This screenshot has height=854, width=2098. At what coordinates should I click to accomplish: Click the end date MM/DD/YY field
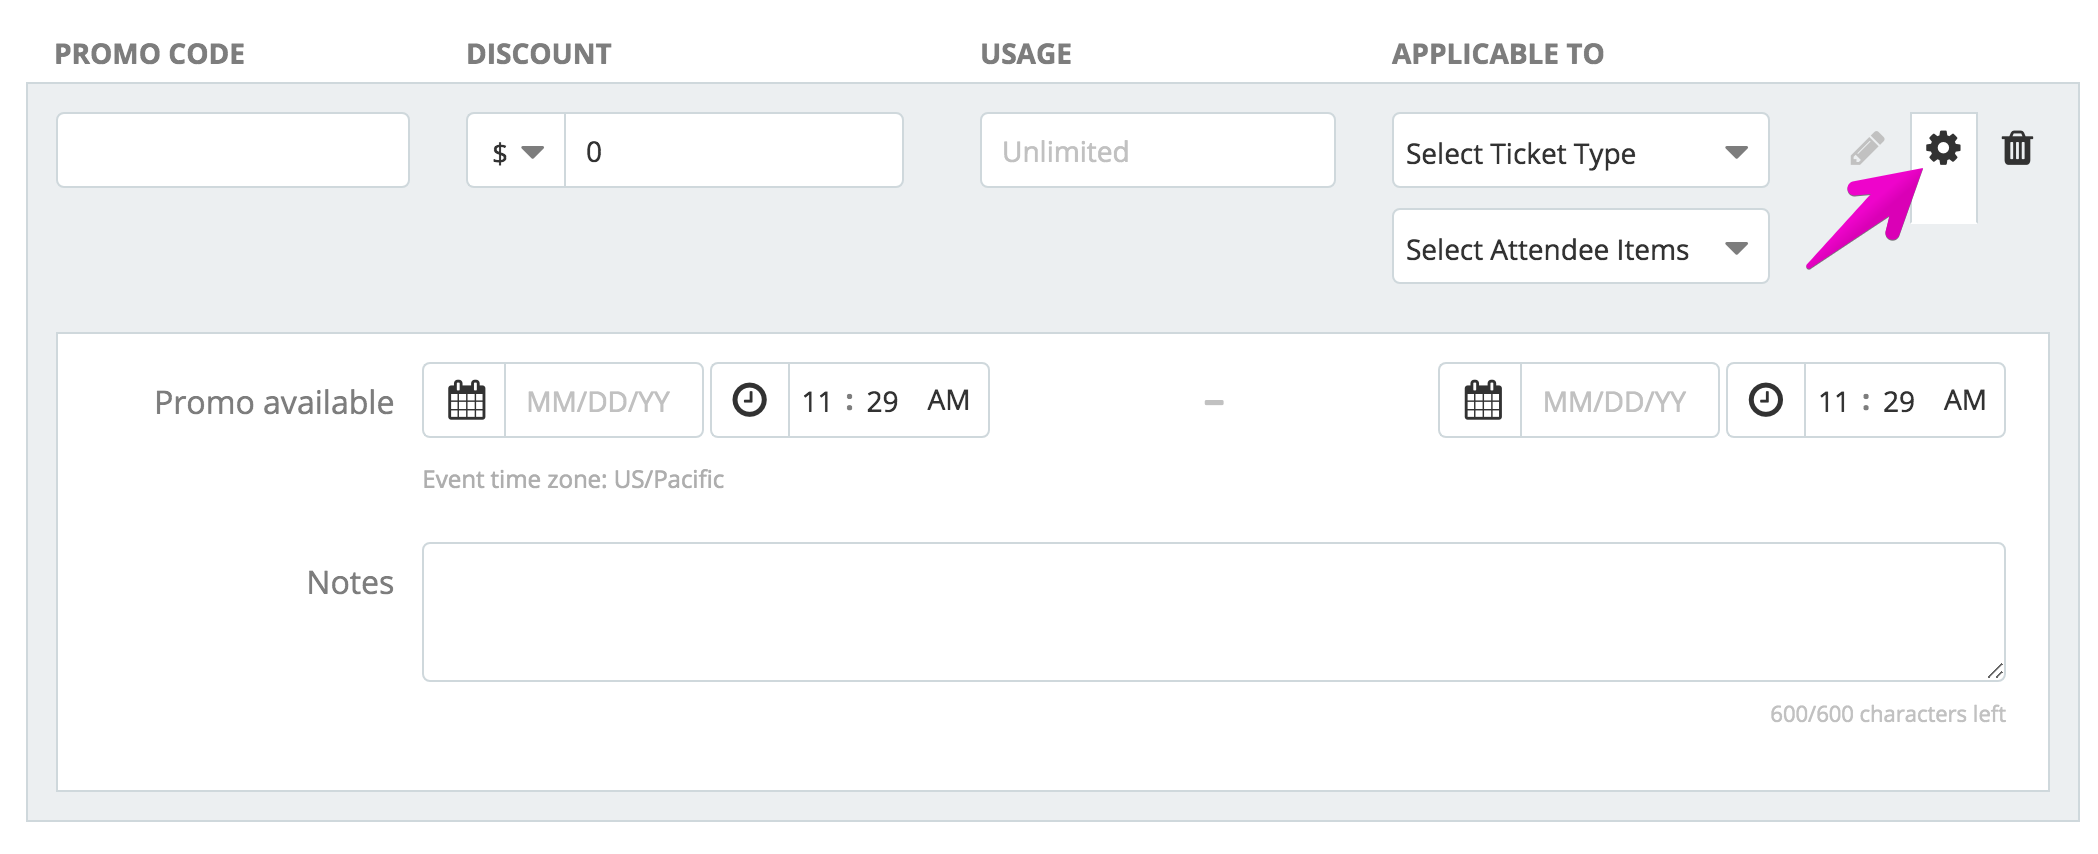coord(1620,401)
